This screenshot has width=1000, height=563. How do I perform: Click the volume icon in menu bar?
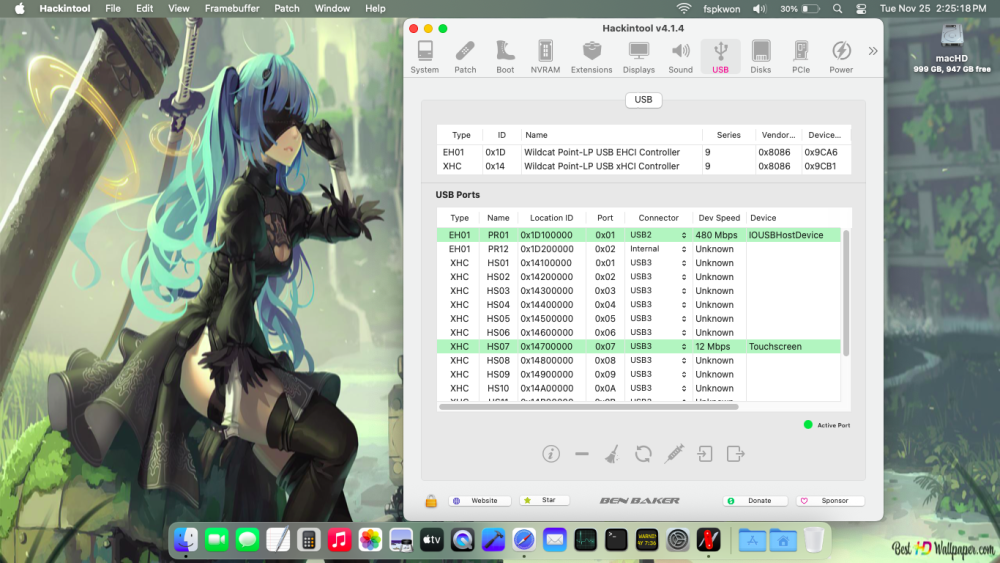point(759,8)
